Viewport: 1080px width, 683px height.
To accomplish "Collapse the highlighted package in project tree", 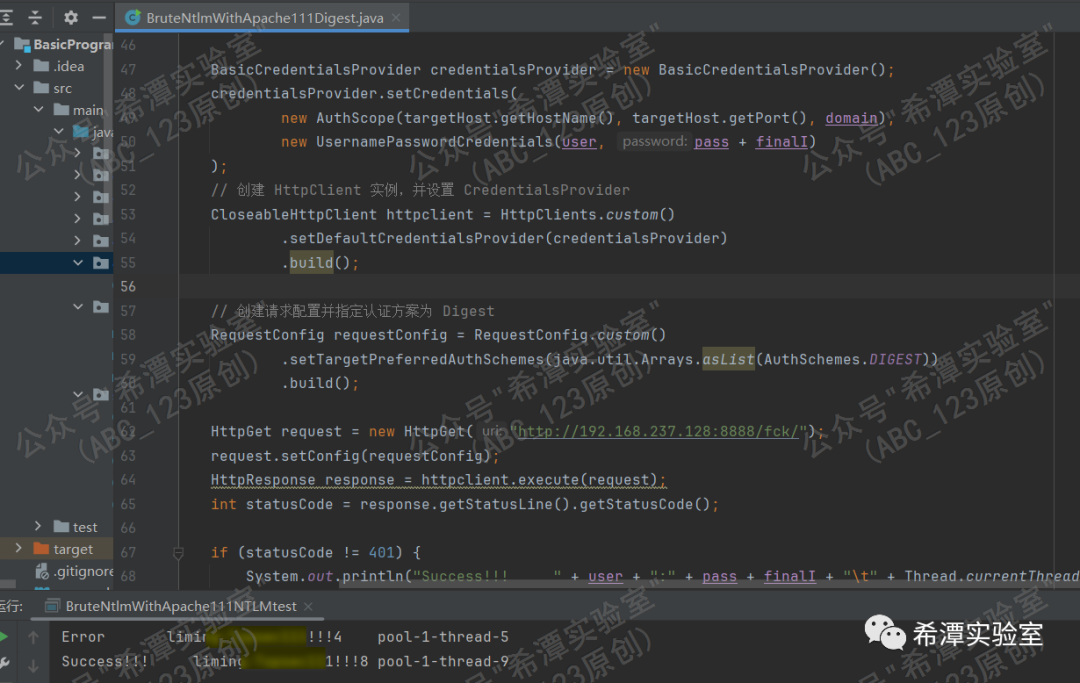I will (78, 263).
